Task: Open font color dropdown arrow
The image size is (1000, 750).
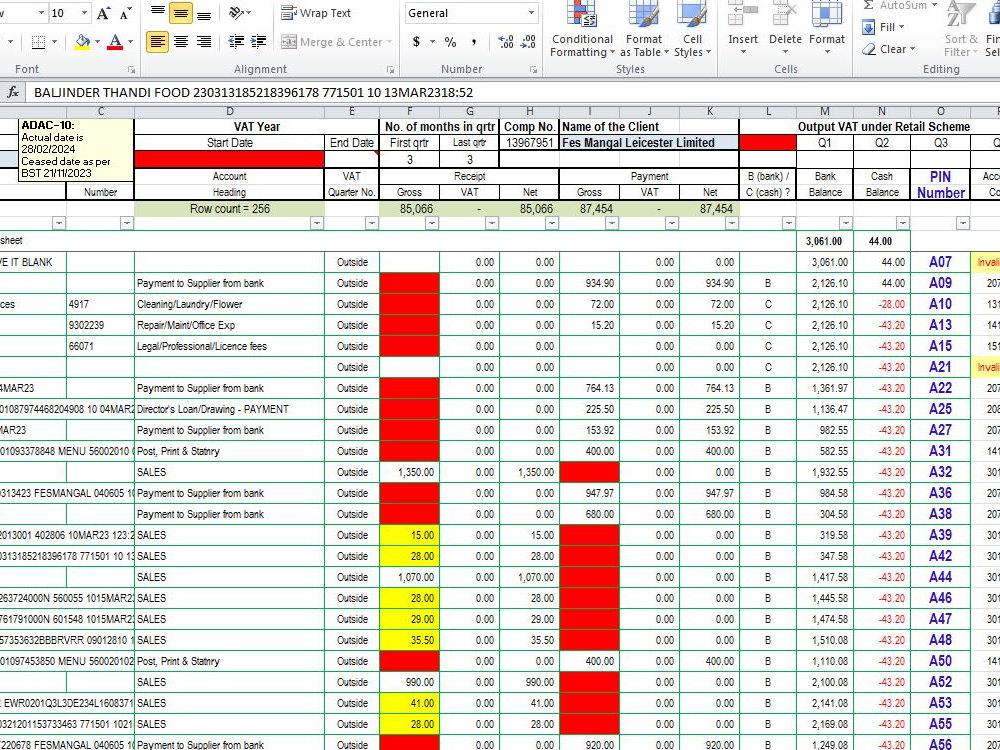Action: click(130, 42)
